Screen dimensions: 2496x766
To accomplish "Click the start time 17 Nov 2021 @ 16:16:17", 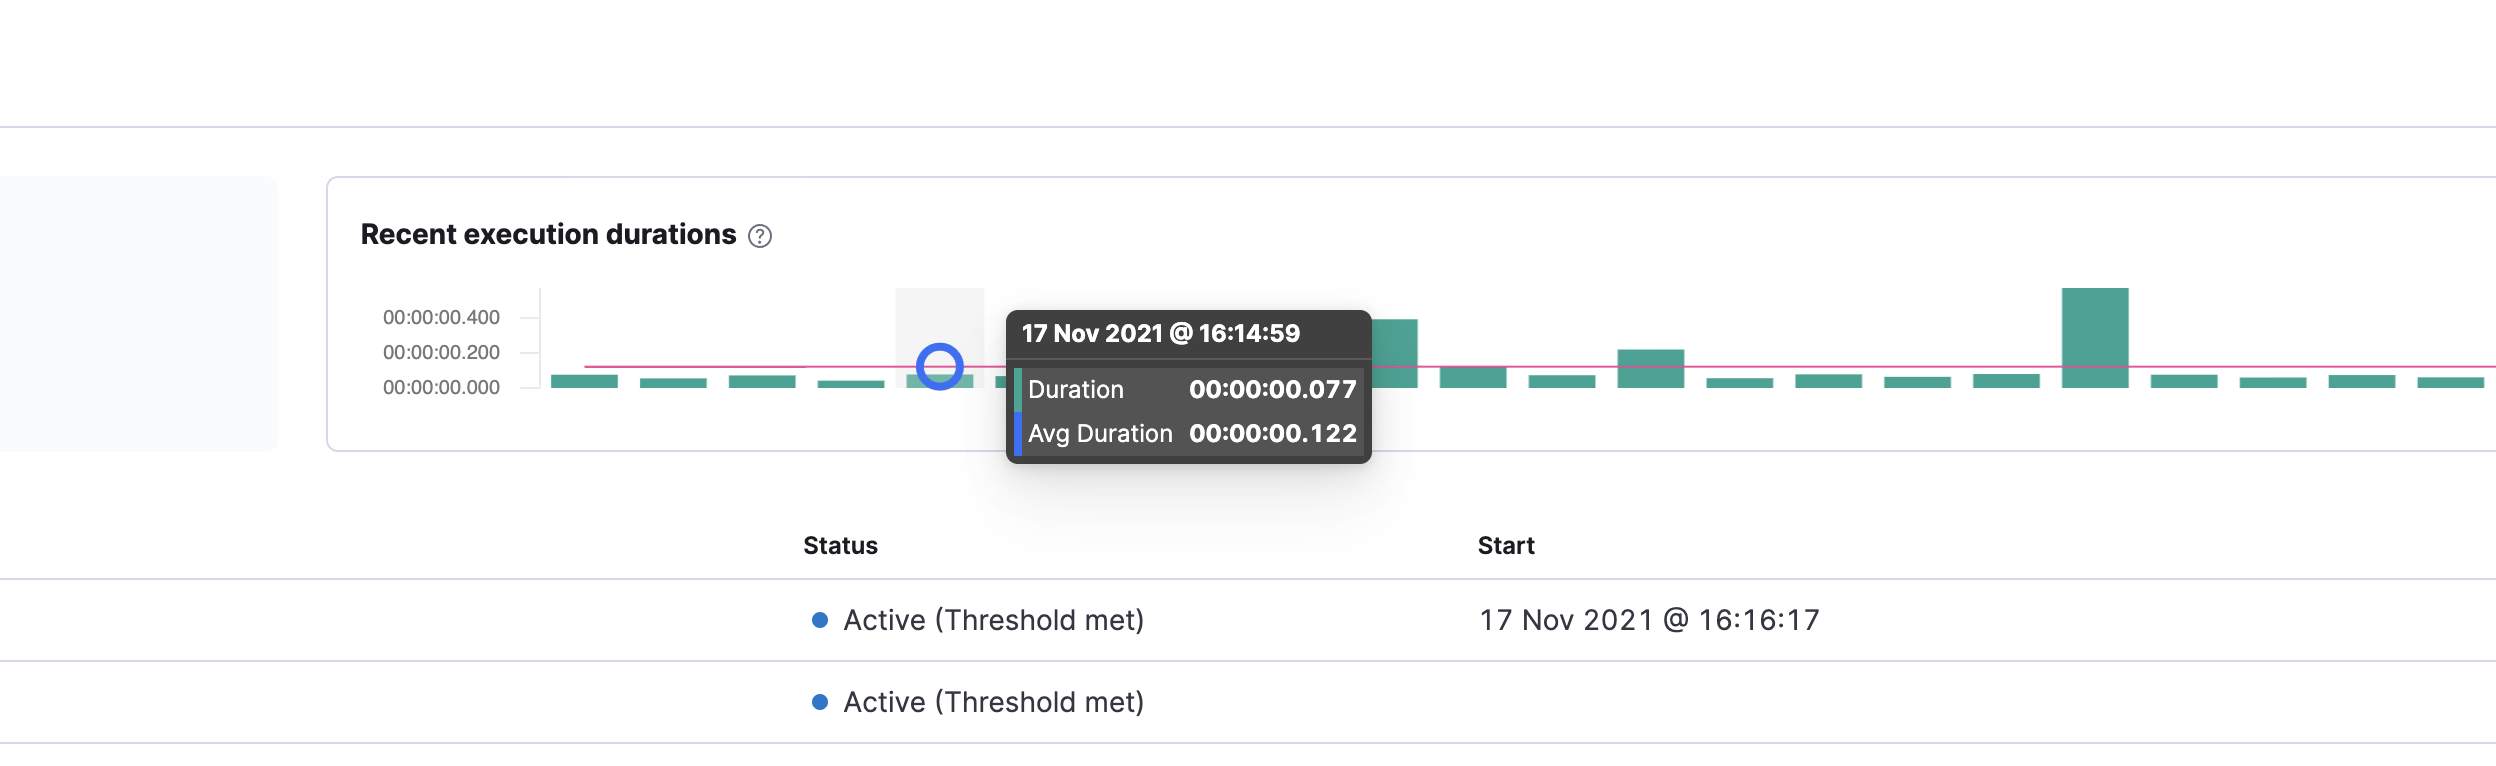I will point(1649,620).
